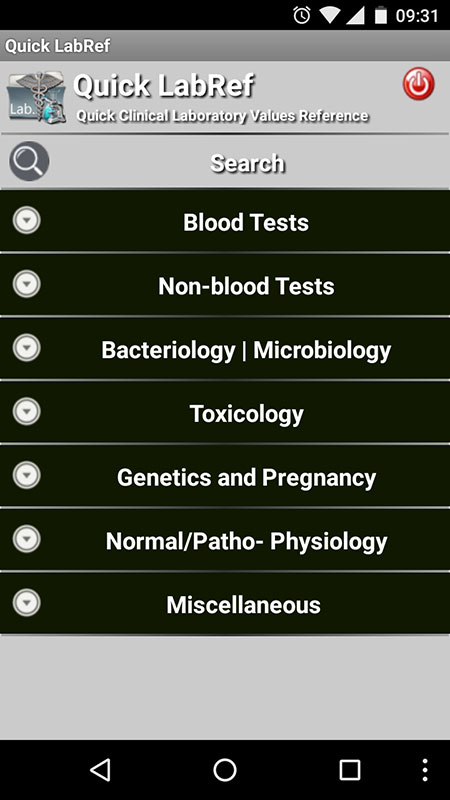Open the Normal/Patho- Physiology category

[x=225, y=540]
